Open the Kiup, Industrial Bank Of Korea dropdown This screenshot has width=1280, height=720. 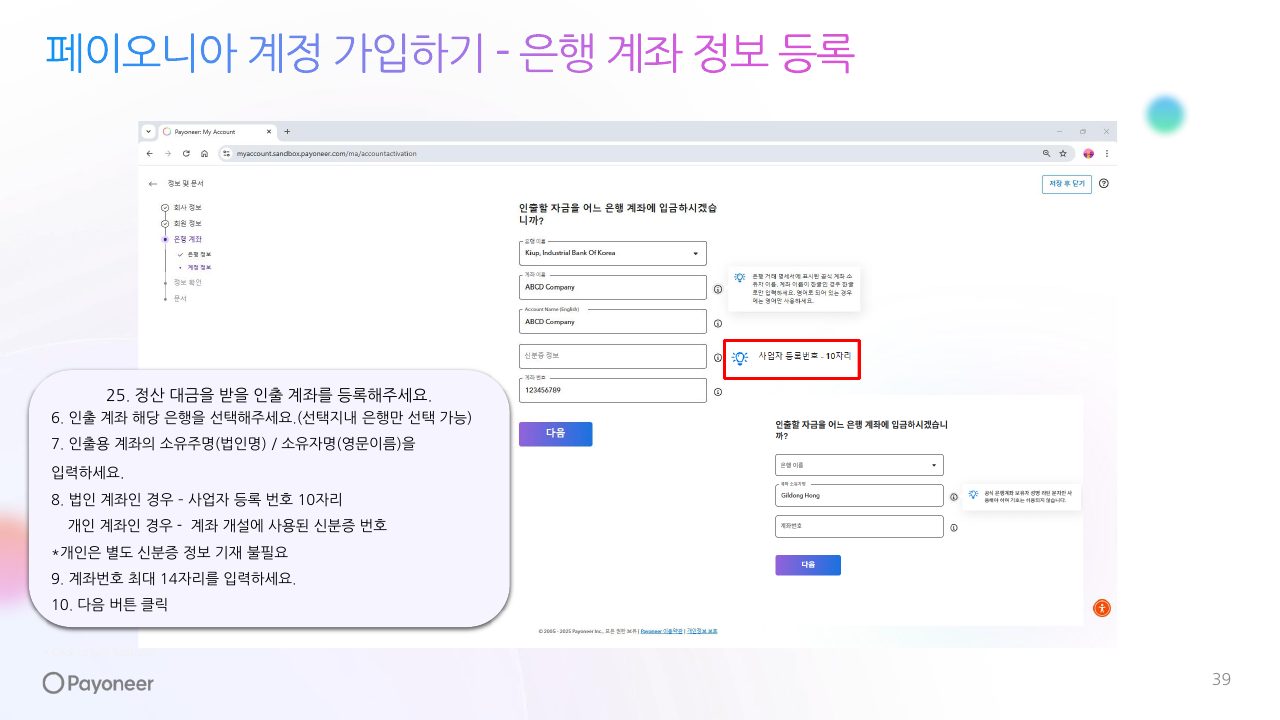(x=612, y=253)
